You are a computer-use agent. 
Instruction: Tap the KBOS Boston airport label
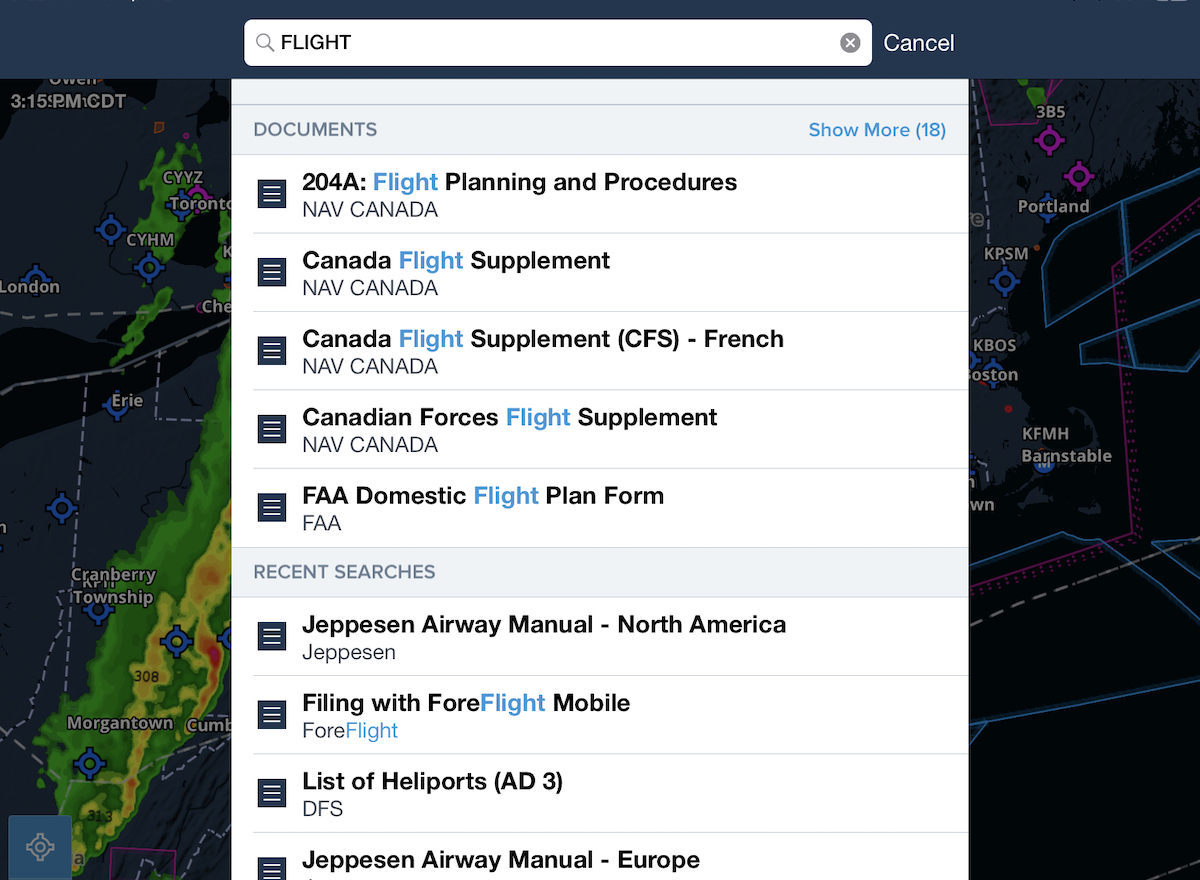pyautogui.click(x=994, y=346)
